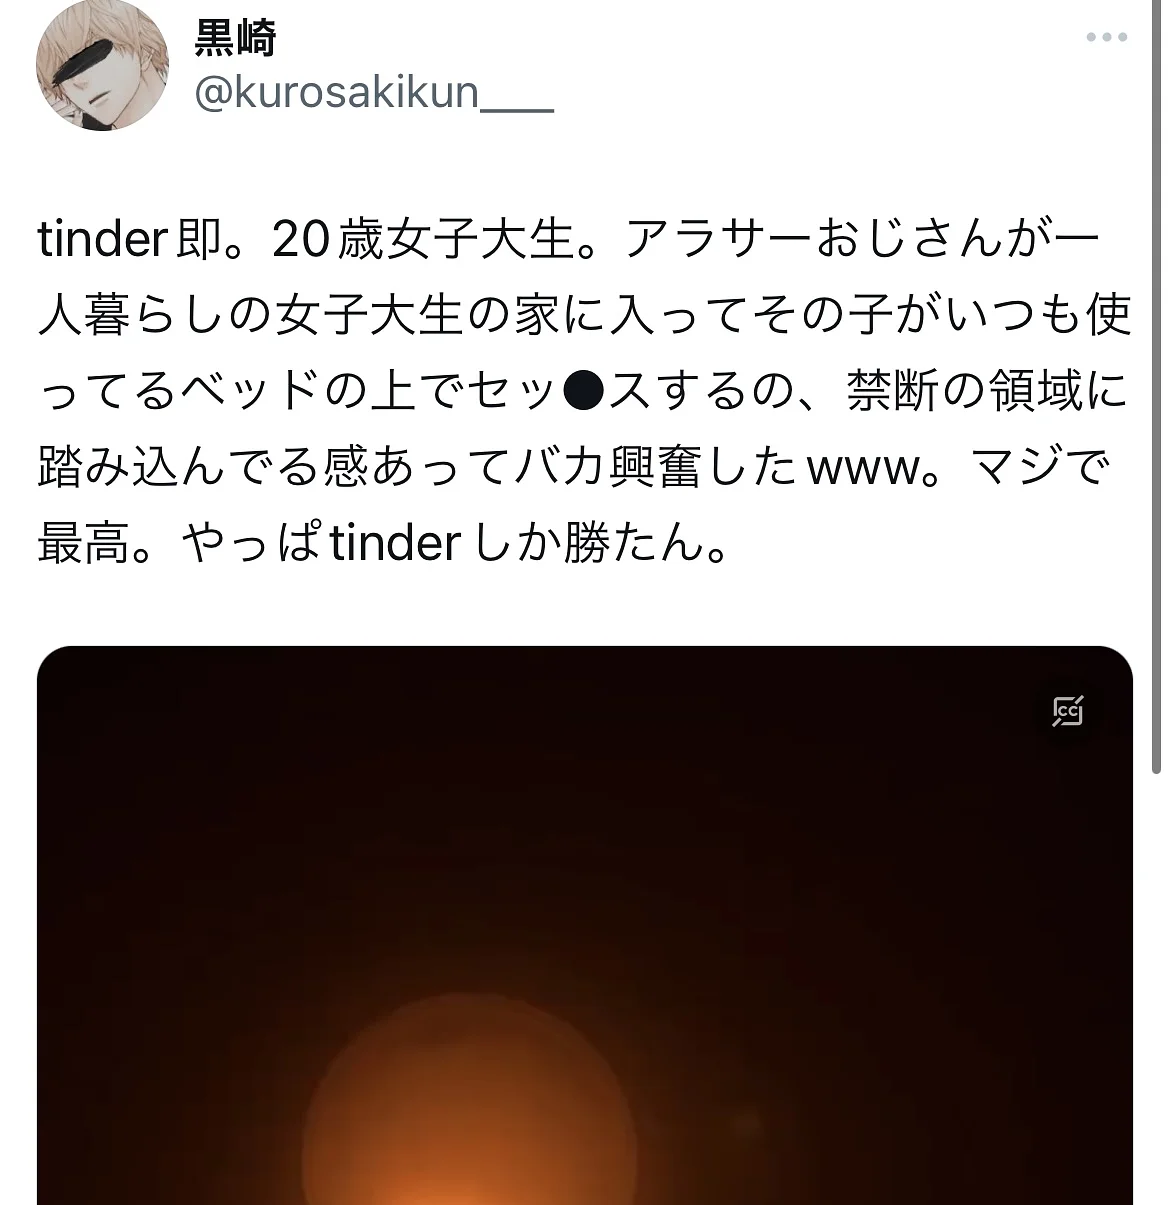The height and width of the screenshot is (1205, 1170).
Task: Open the @kurosakikun___ handle link
Action: (x=373, y=93)
